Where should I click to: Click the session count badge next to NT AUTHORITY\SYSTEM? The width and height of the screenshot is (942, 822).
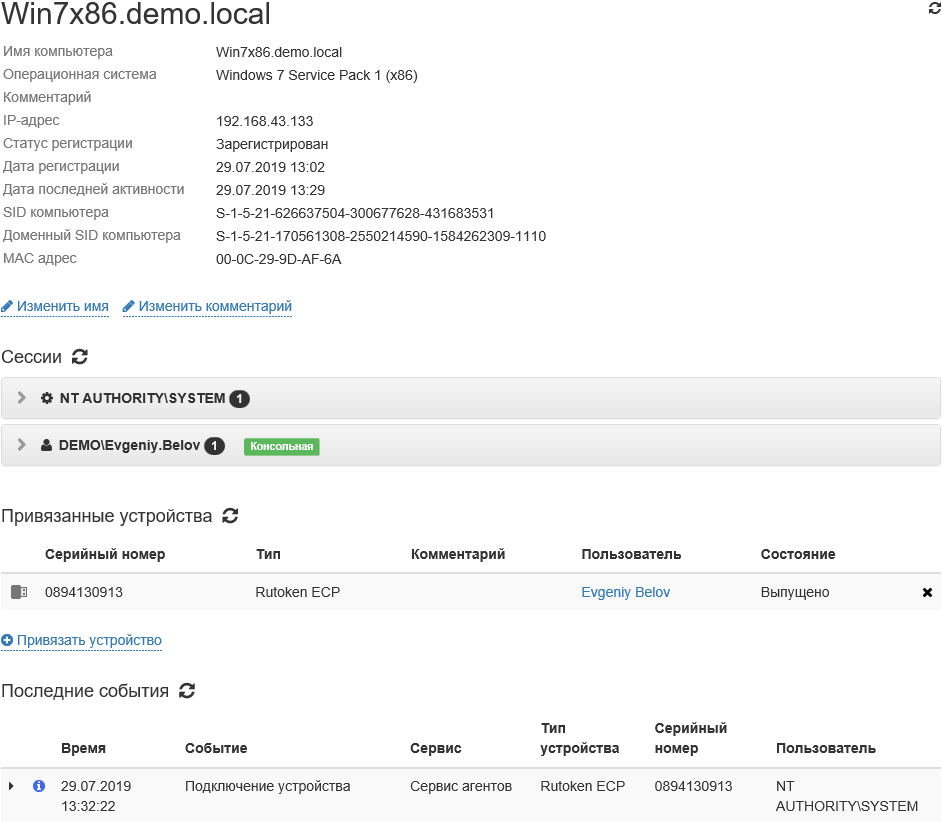(239, 399)
